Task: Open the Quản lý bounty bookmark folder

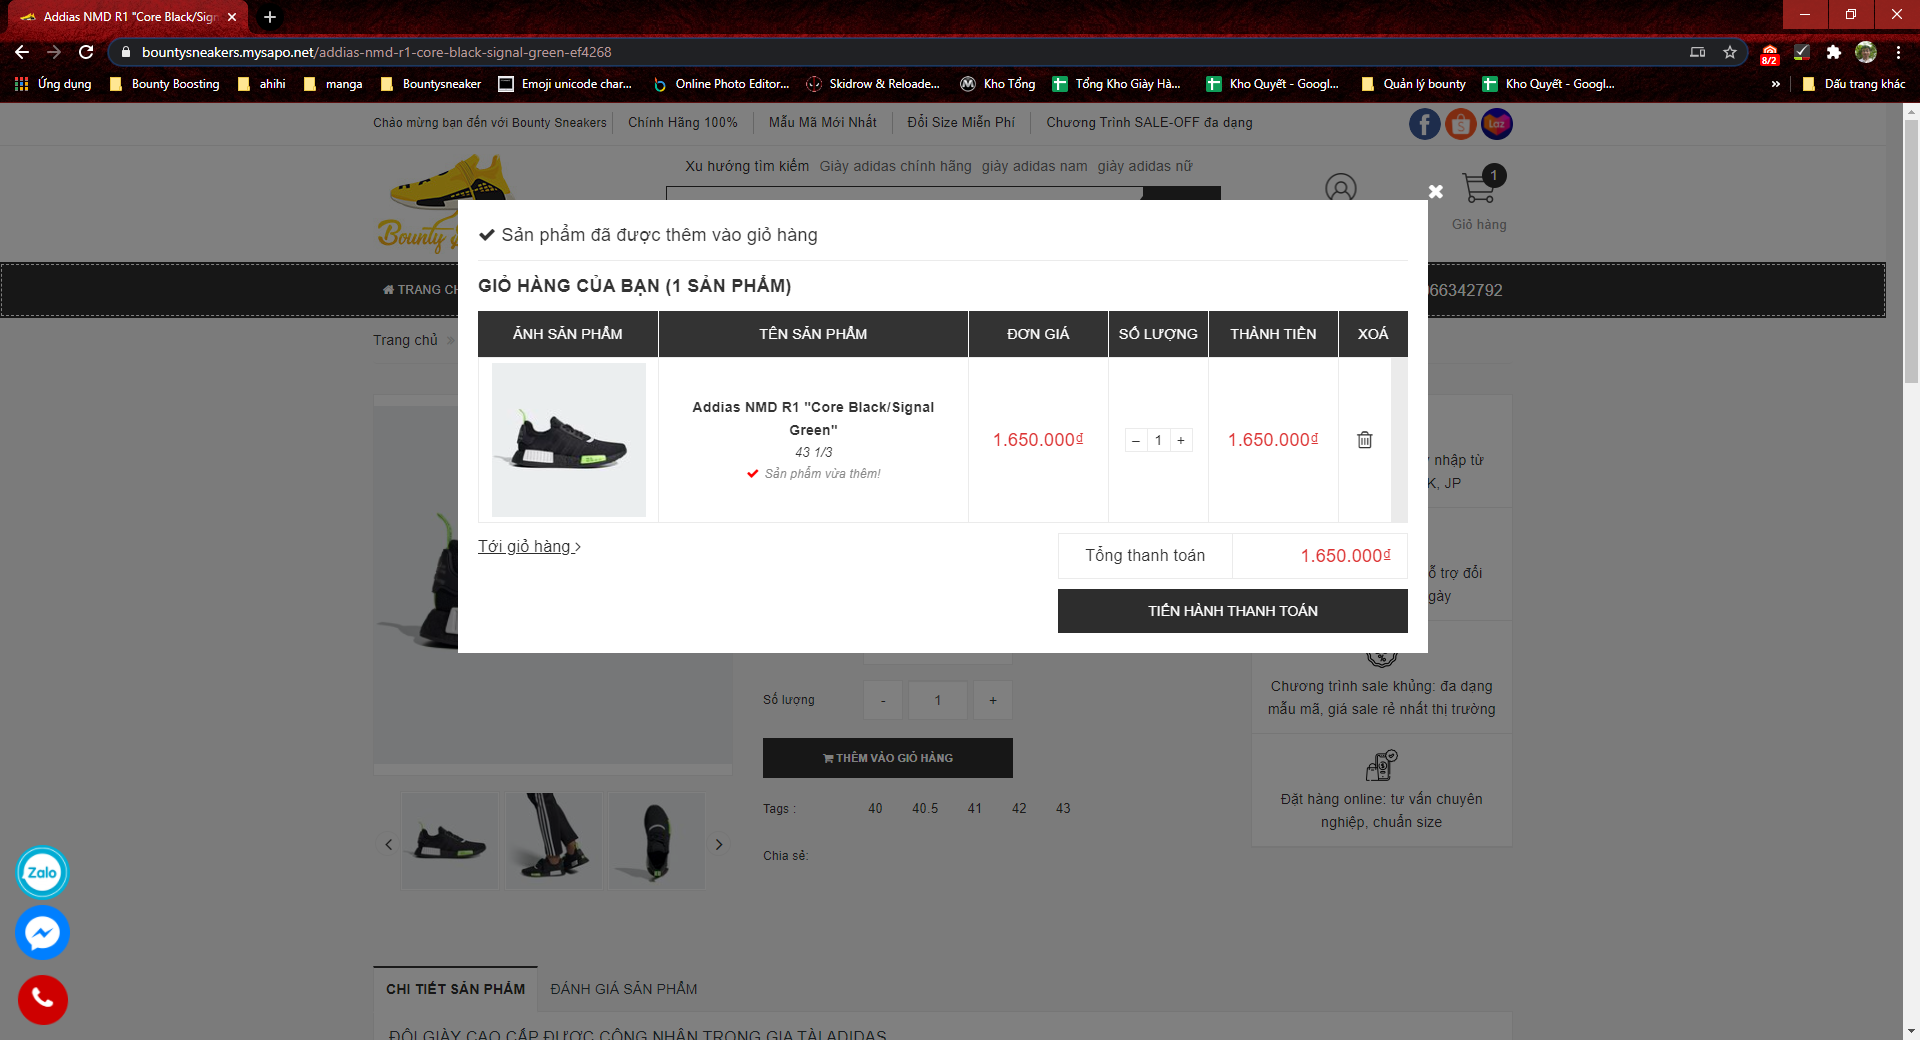Action: point(1414,84)
